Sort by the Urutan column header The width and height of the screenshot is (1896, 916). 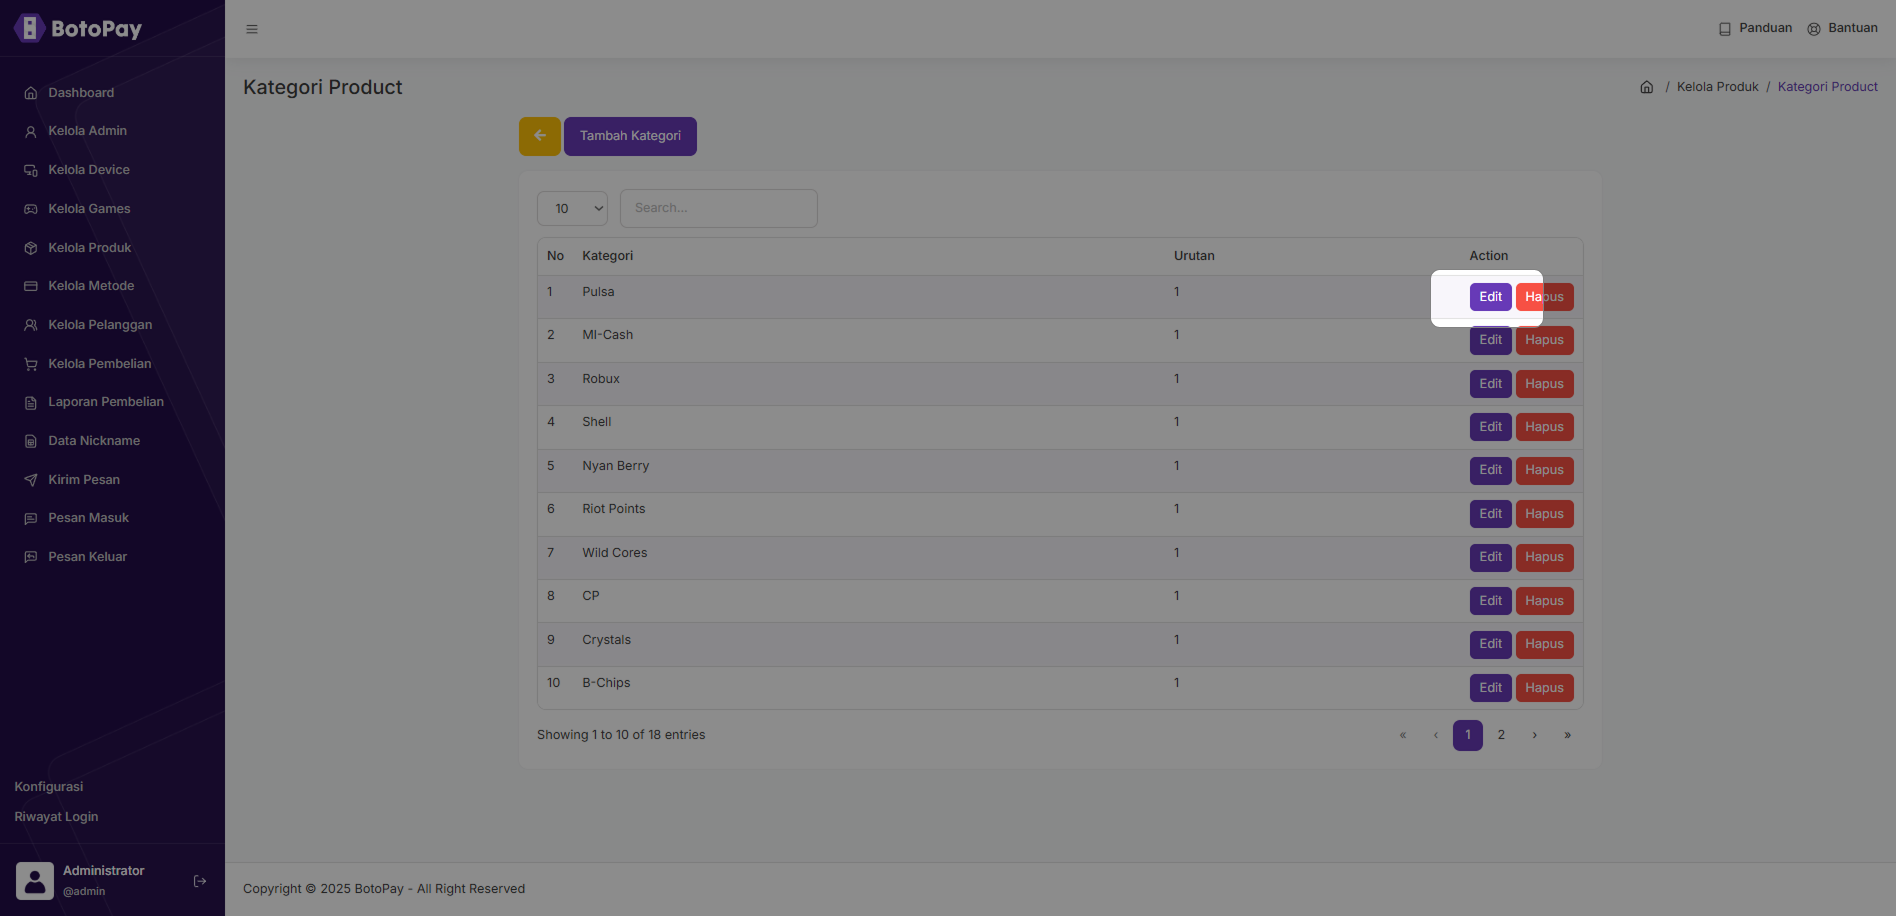[x=1194, y=256]
